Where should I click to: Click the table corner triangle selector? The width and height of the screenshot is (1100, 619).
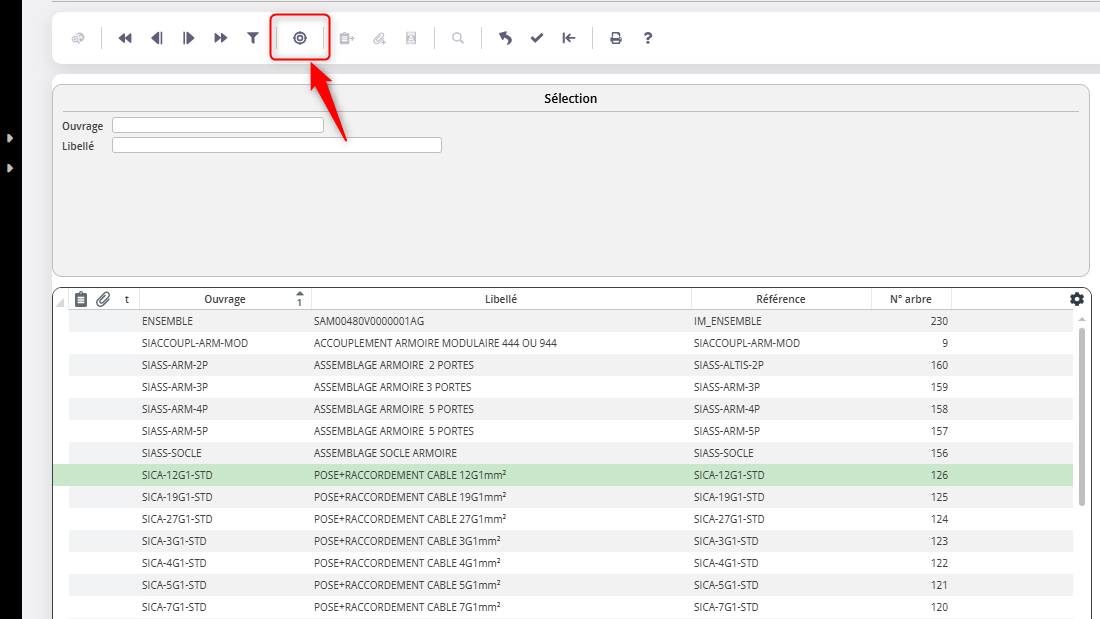pyautogui.click(x=60, y=302)
